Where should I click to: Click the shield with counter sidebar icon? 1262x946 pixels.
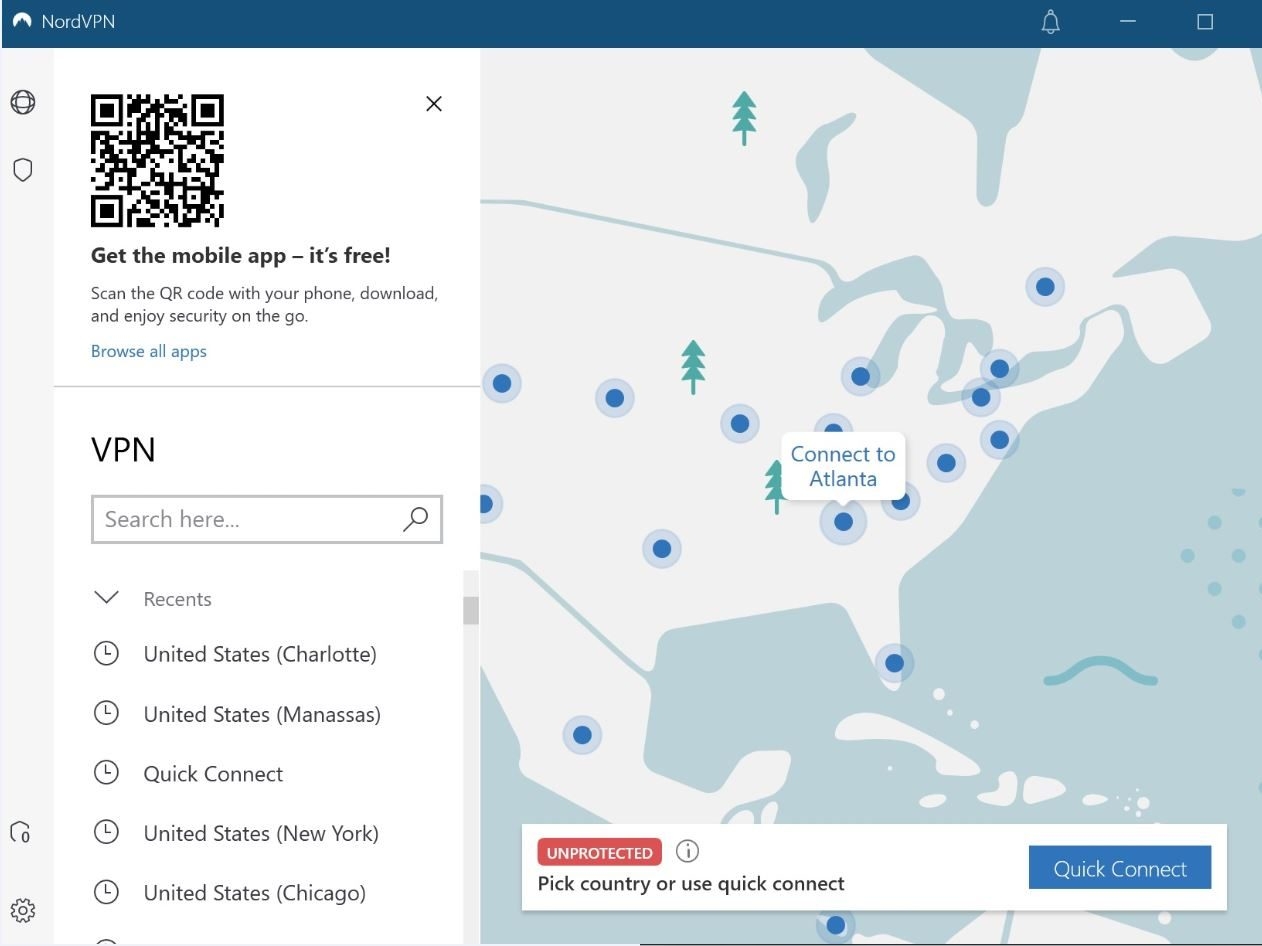pyautogui.click(x=21, y=832)
